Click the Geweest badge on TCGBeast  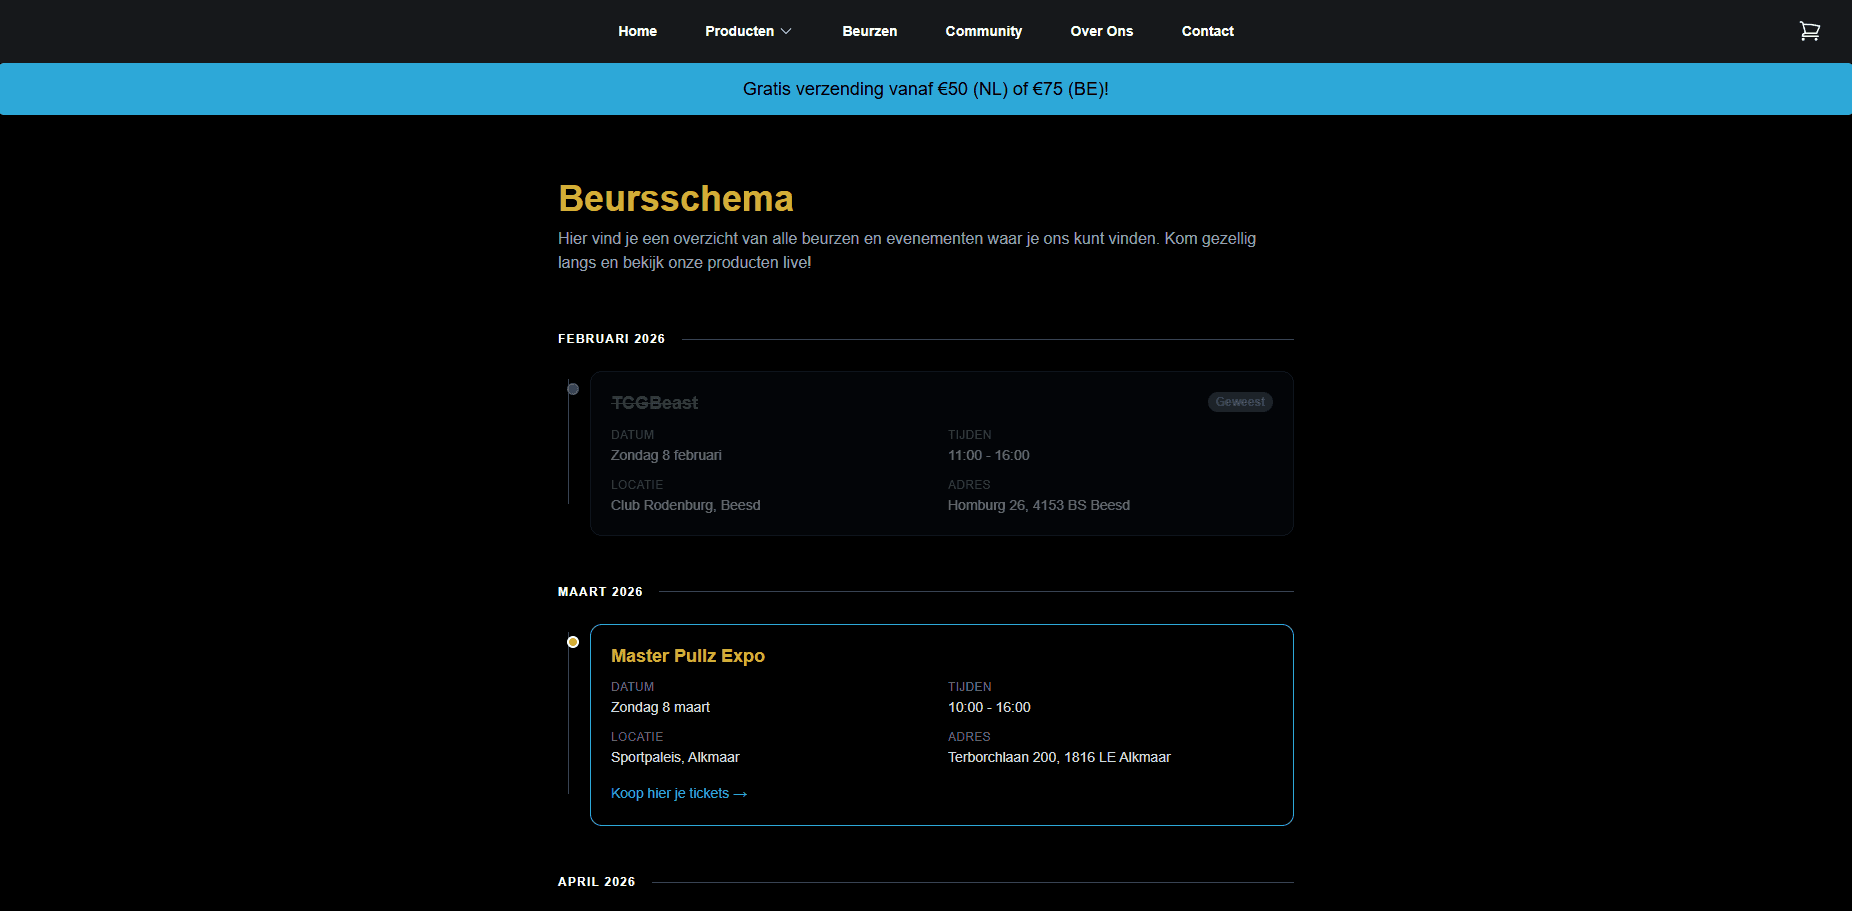[x=1239, y=402]
